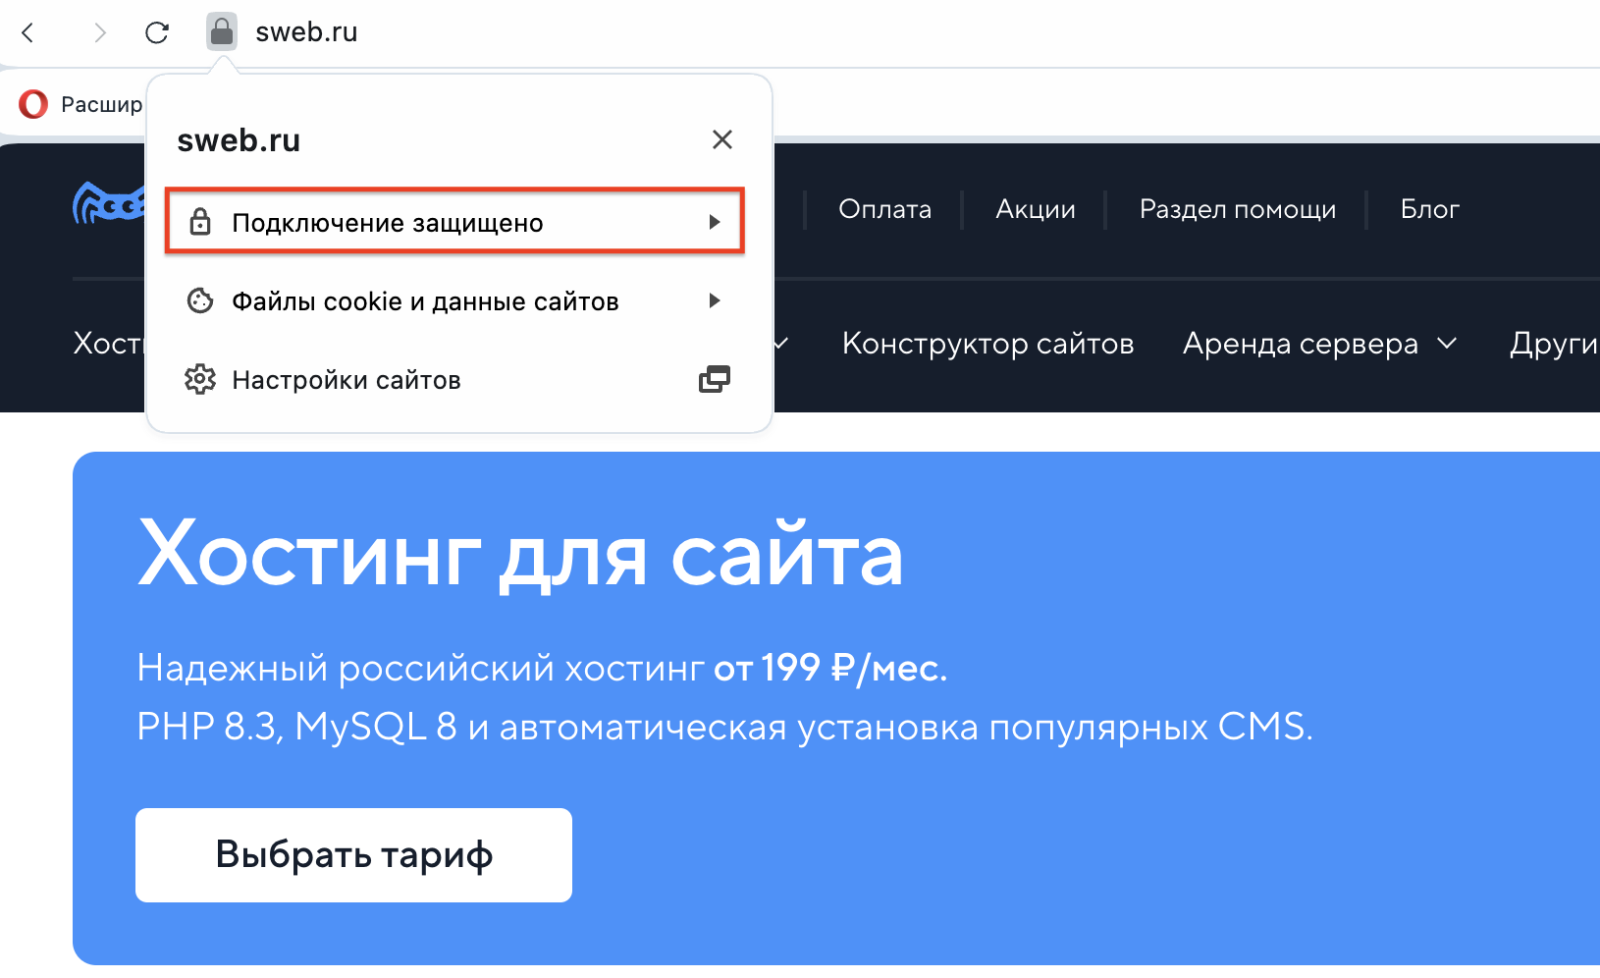
Task: Click the padlock icon in the address bar
Action: point(221,32)
